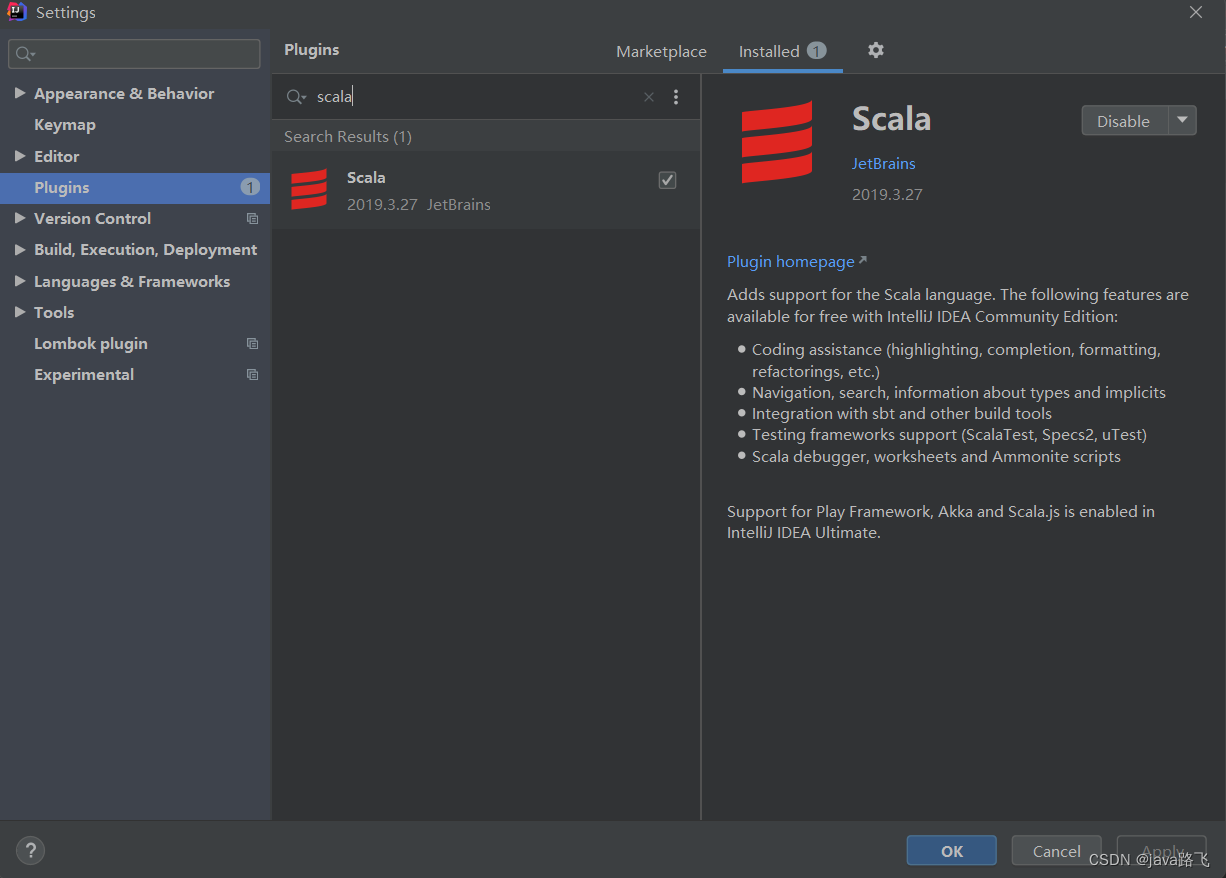Click the Search Results (1) header
The height and width of the screenshot is (878, 1226).
pyautogui.click(x=348, y=137)
